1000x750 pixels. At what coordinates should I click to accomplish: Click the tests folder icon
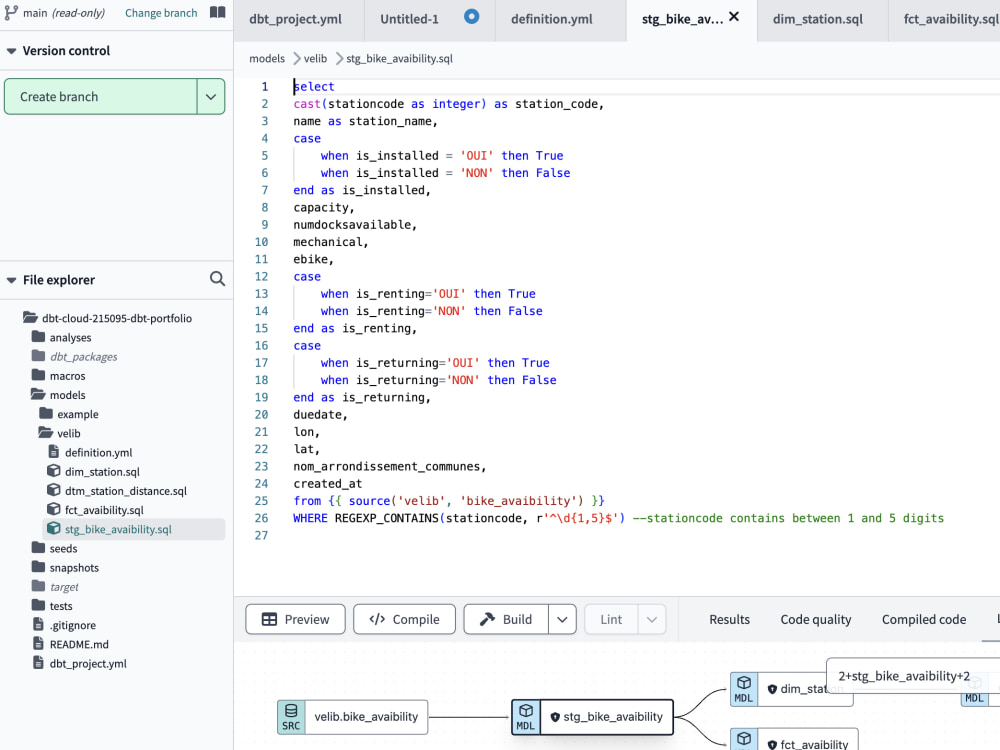(x=38, y=605)
